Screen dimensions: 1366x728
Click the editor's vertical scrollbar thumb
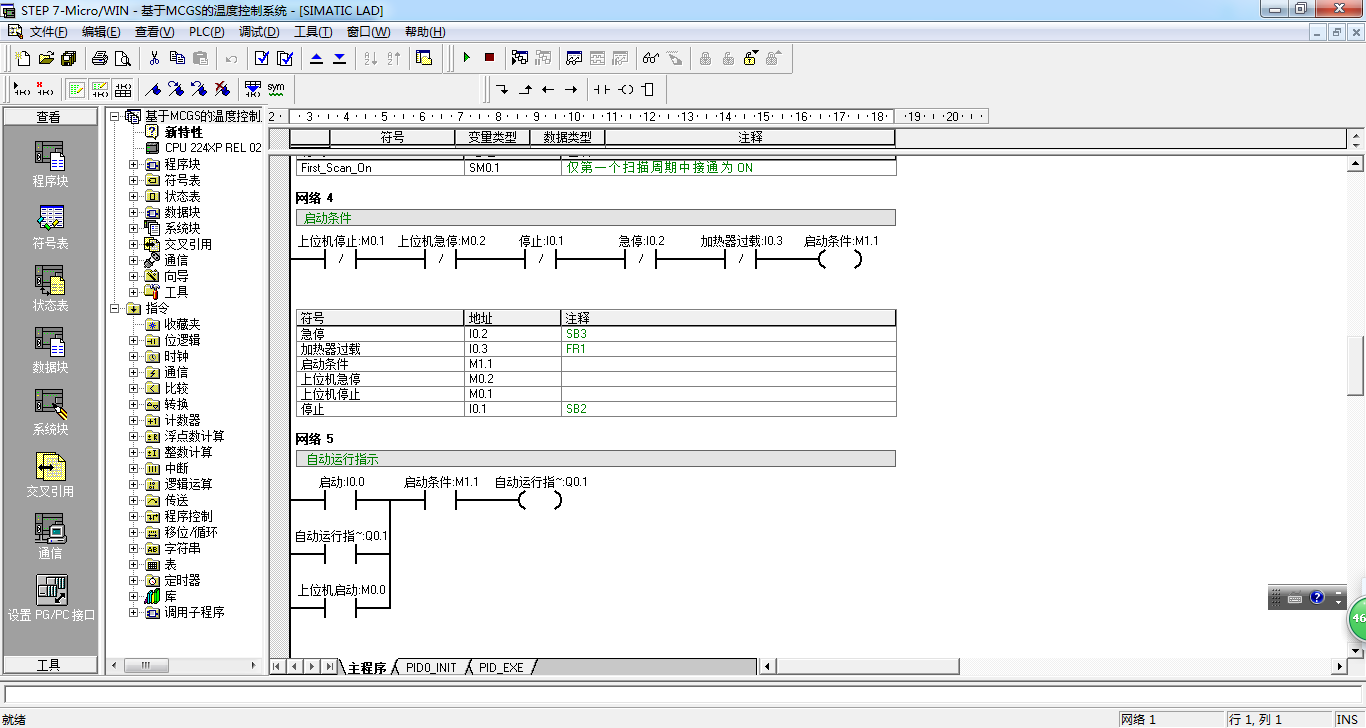coord(1355,367)
